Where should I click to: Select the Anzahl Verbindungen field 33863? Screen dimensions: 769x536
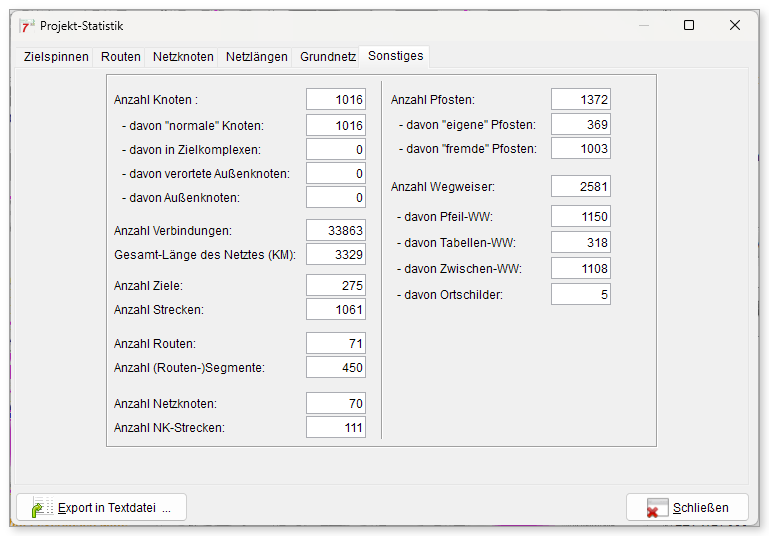coord(336,230)
